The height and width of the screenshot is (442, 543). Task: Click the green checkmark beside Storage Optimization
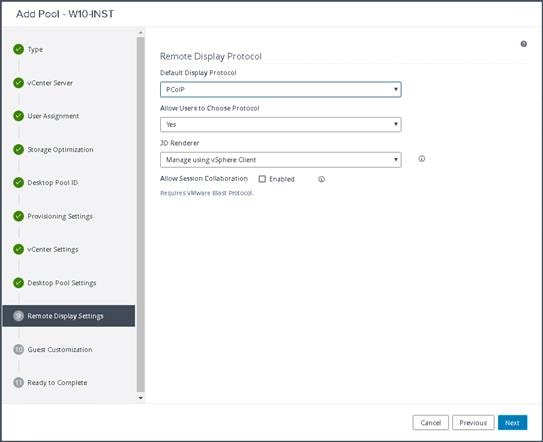coord(18,150)
